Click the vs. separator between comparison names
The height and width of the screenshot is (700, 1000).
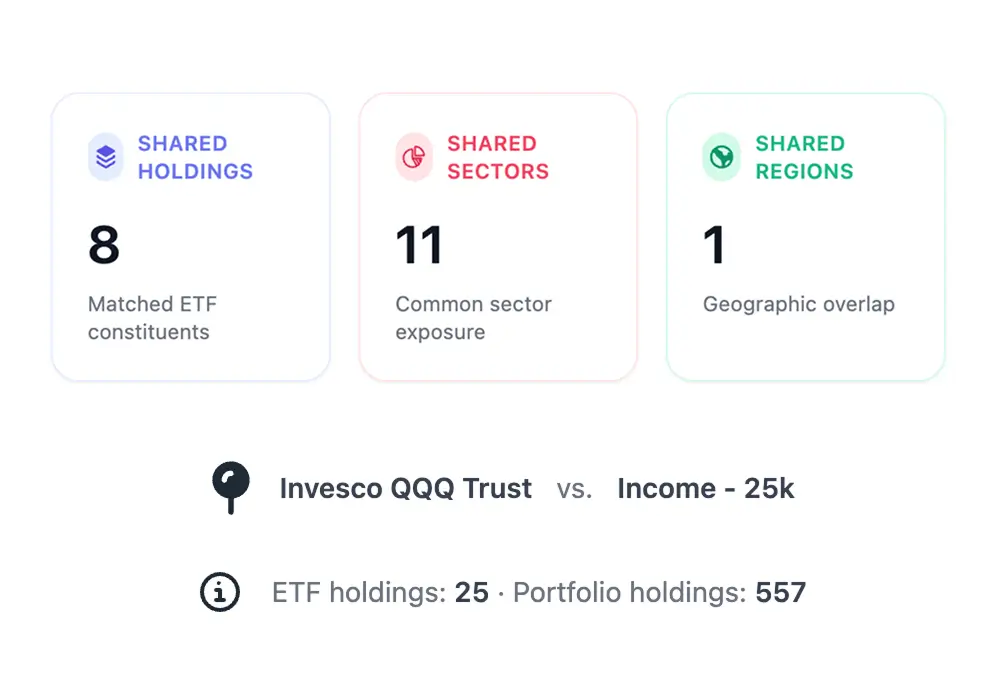(574, 490)
